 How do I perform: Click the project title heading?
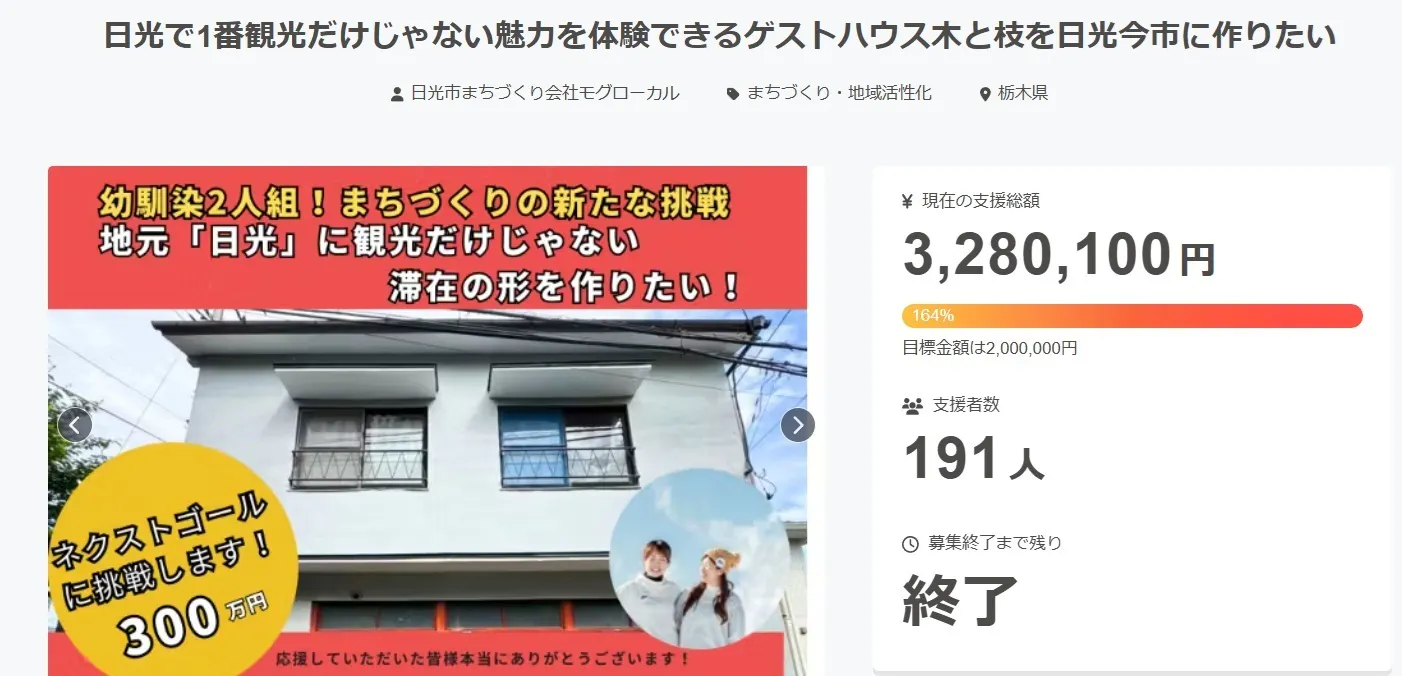pyautogui.click(x=720, y=37)
